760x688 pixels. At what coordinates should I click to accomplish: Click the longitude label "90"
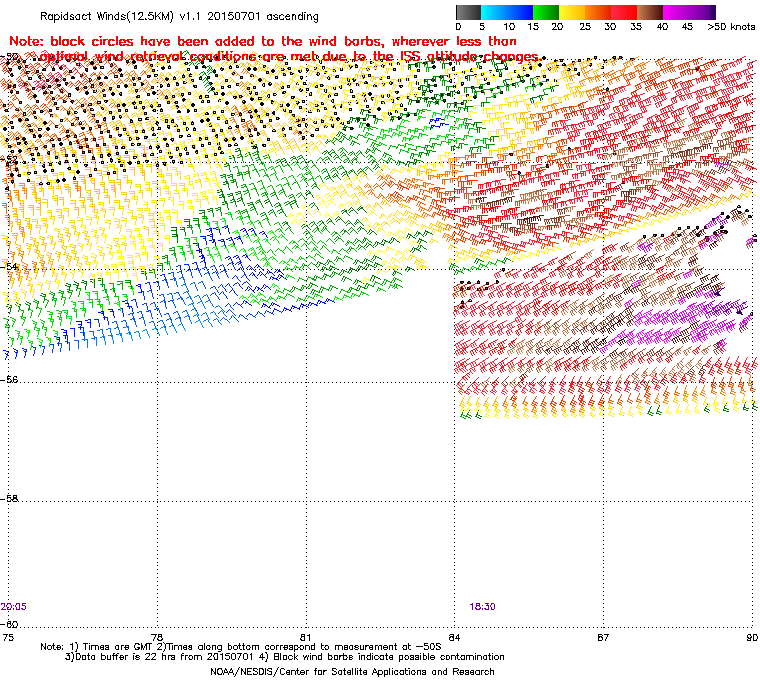pyautogui.click(x=752, y=637)
